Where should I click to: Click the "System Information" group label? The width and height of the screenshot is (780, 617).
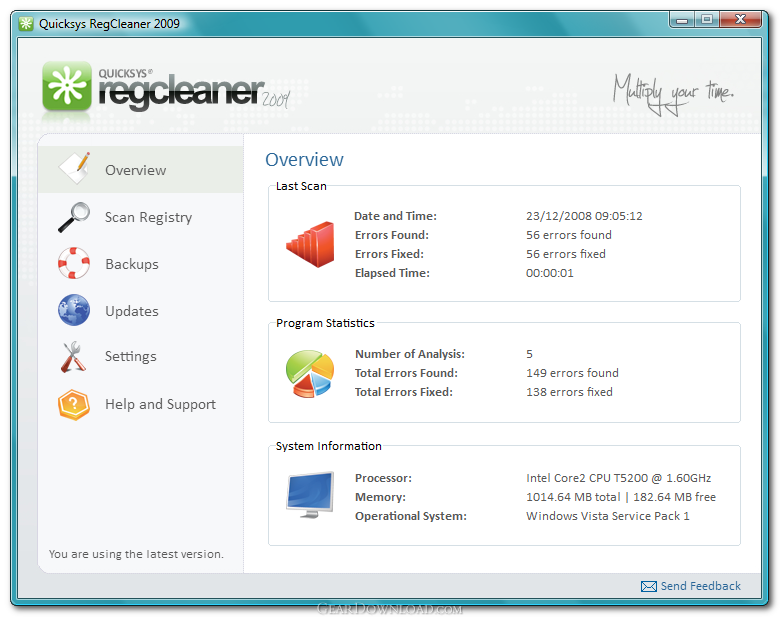pyautogui.click(x=328, y=446)
